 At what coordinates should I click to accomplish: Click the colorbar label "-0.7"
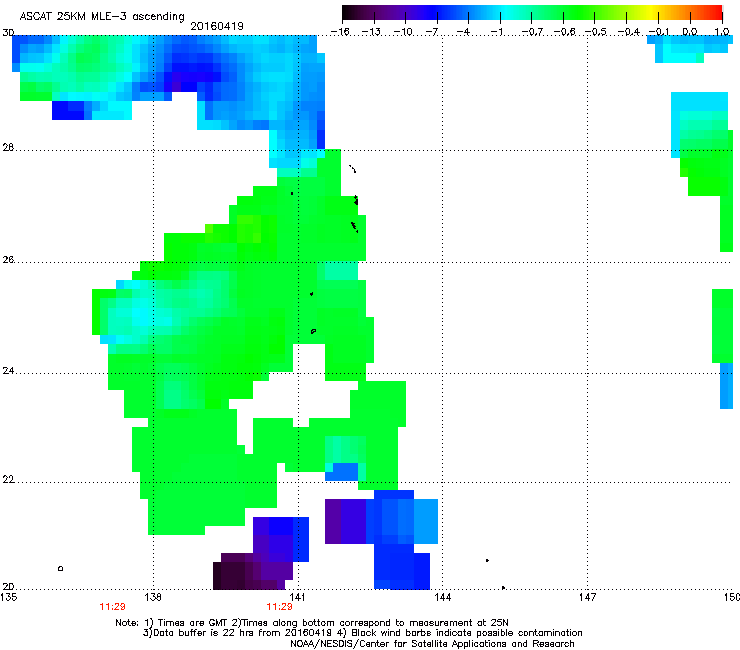click(532, 32)
